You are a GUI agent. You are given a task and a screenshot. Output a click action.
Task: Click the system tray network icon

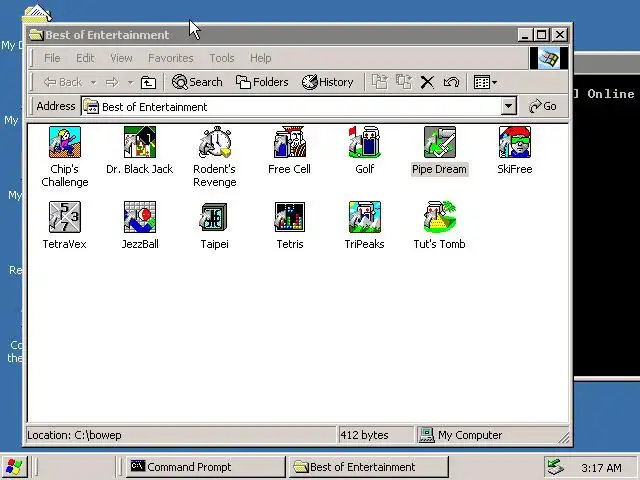point(555,467)
